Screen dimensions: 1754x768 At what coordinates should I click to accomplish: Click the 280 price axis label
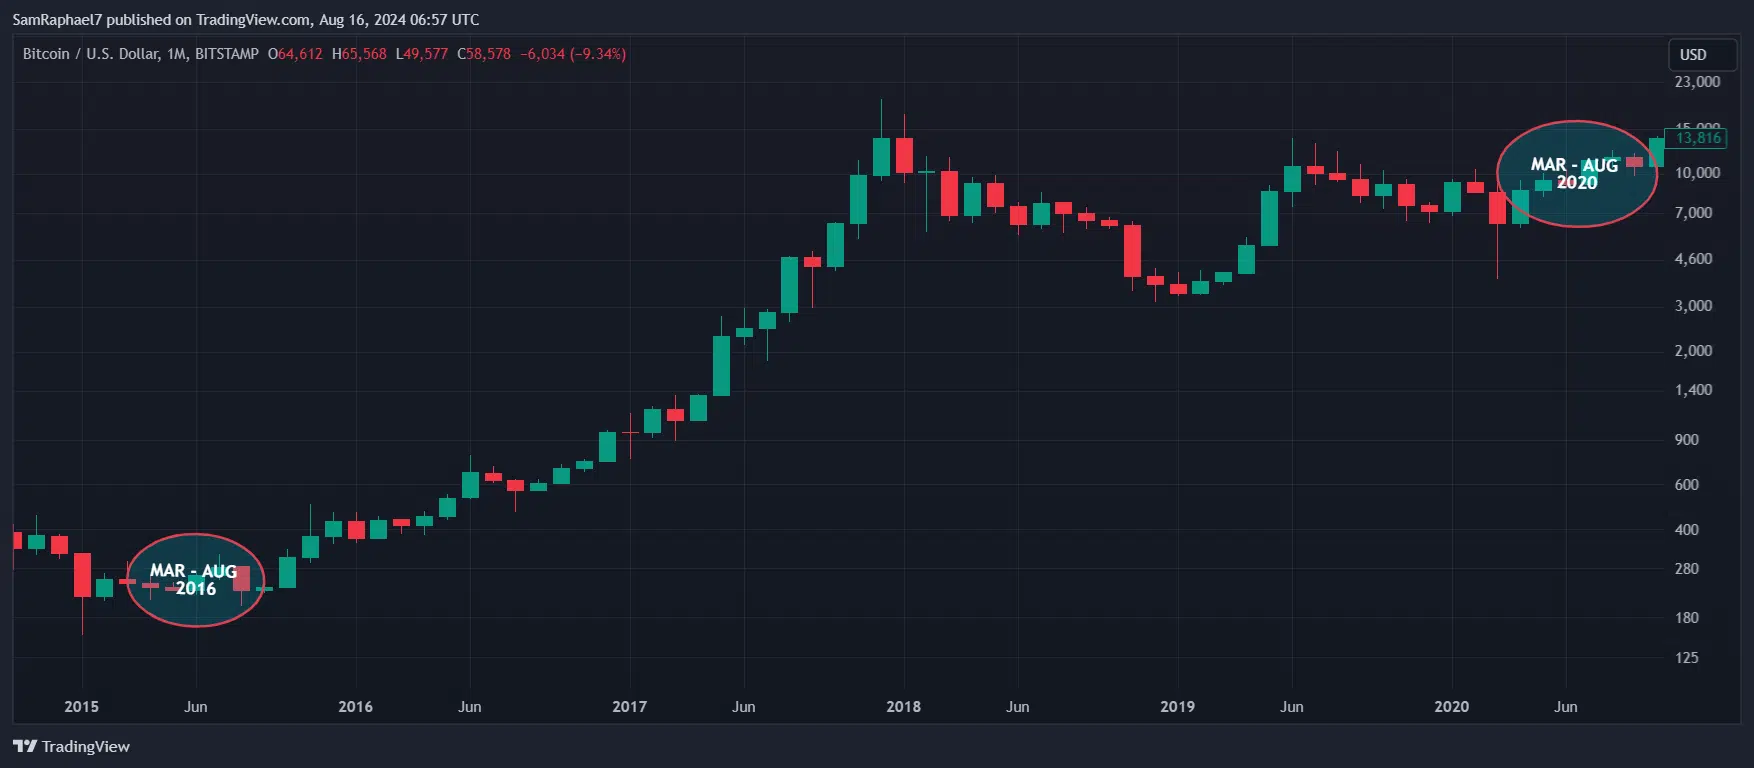coord(1686,569)
